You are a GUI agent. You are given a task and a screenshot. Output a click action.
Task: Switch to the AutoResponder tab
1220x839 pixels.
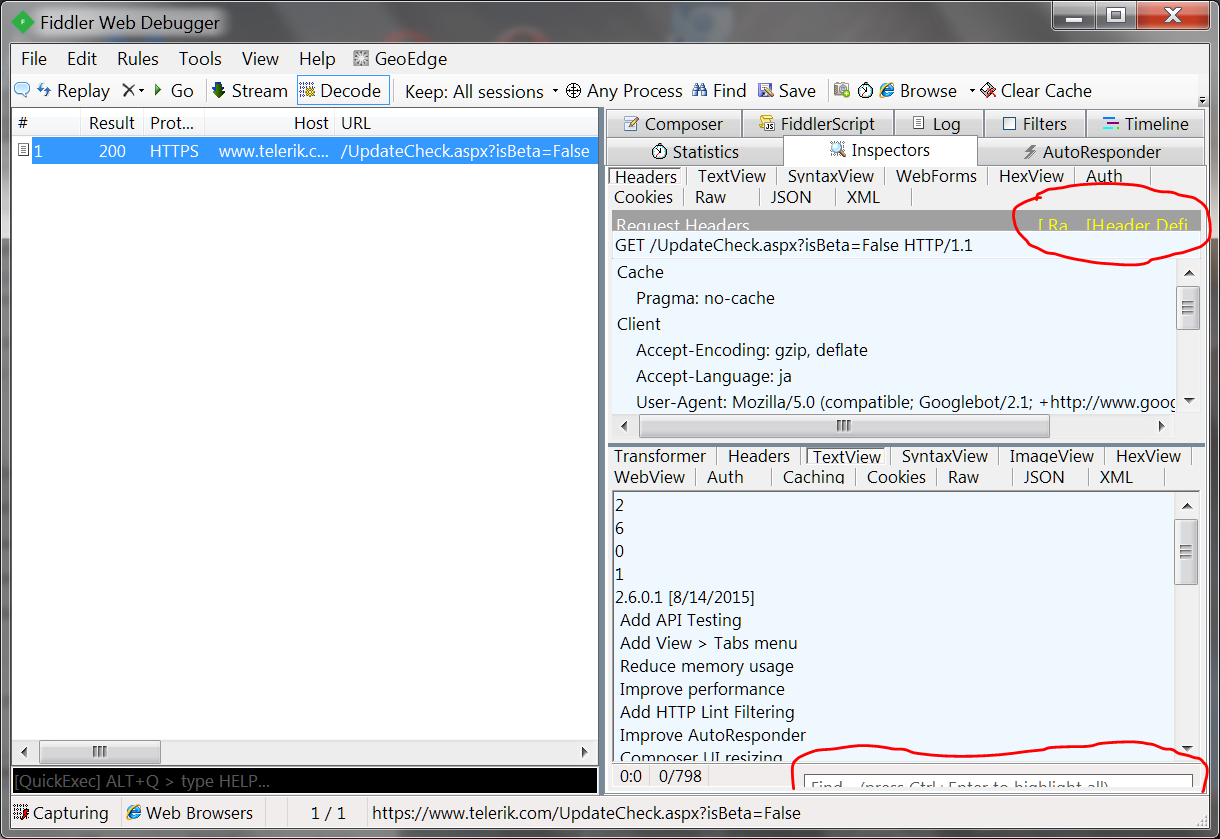tap(1091, 152)
